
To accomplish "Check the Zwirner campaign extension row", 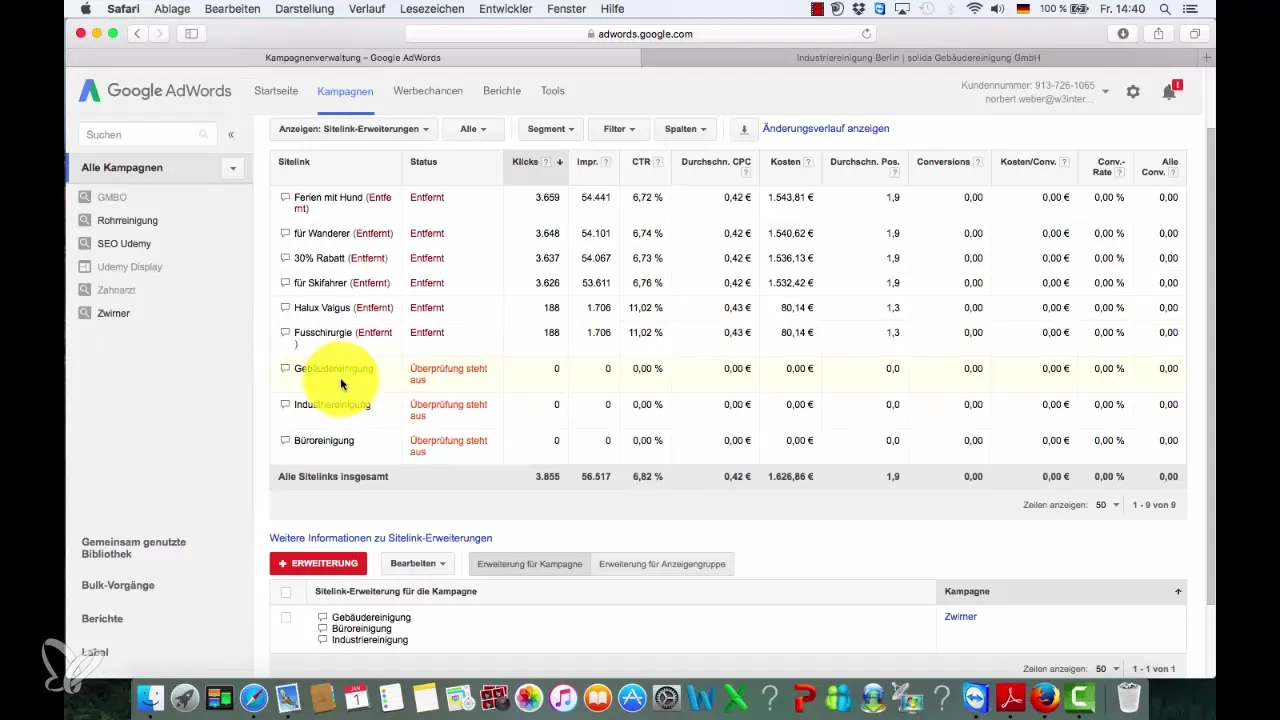I will 286,618.
